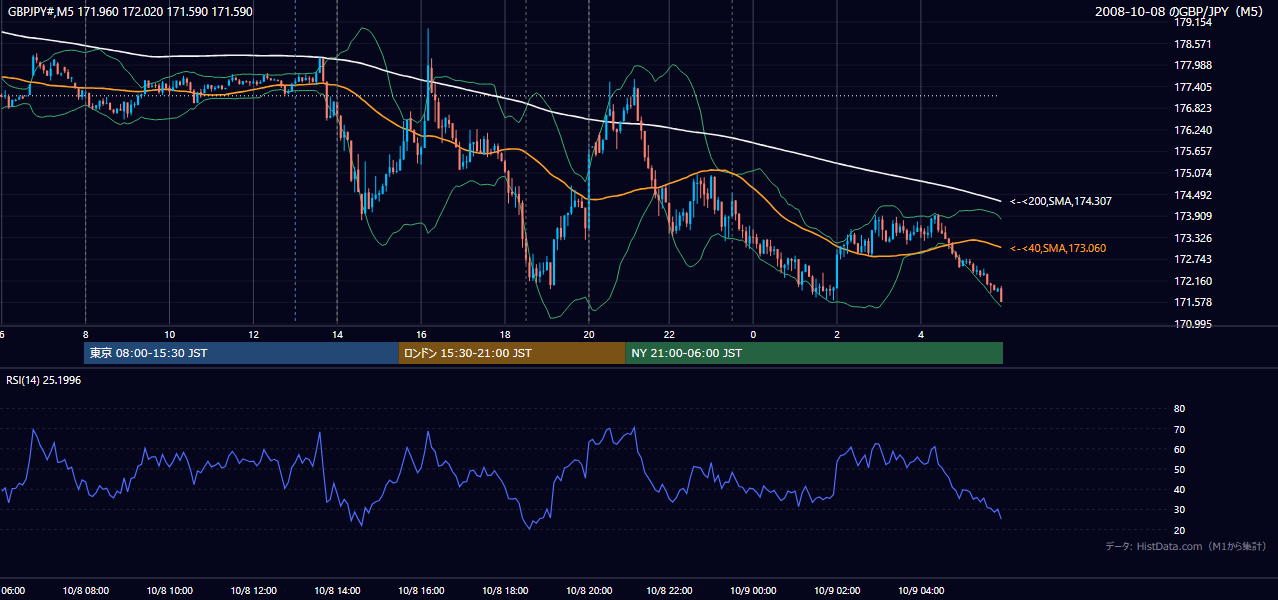The height and width of the screenshot is (600, 1278).
Task: Click the 10/8 14:00 time label
Action: (x=337, y=591)
